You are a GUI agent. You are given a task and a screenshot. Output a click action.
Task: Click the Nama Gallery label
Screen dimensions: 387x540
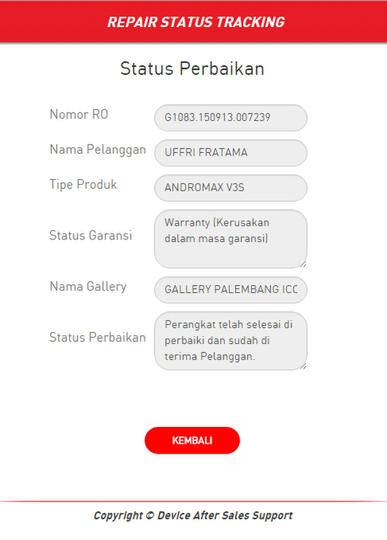pos(88,287)
